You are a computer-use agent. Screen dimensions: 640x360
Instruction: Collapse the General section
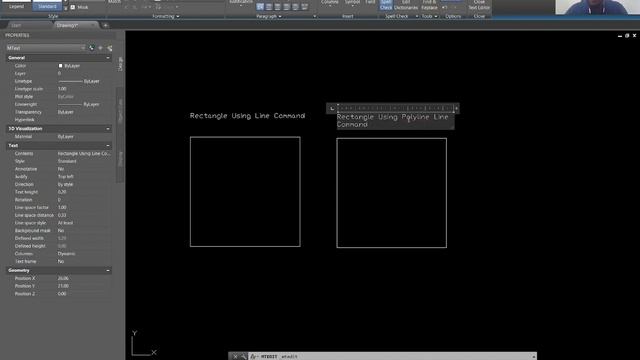[x=108, y=58]
